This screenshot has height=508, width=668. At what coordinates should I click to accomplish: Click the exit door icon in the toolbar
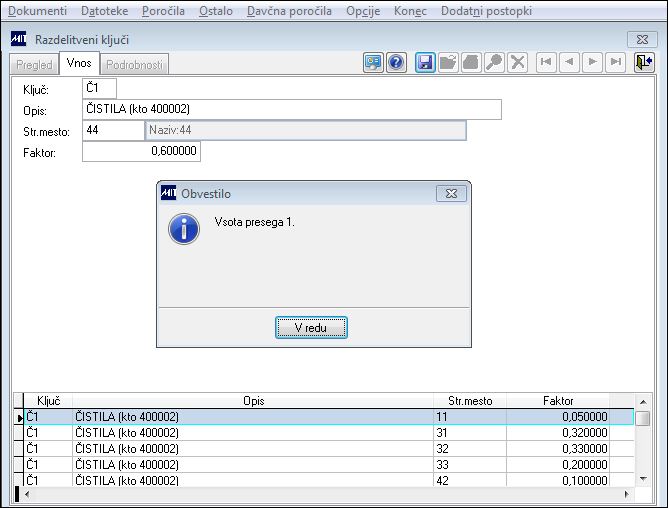[644, 63]
